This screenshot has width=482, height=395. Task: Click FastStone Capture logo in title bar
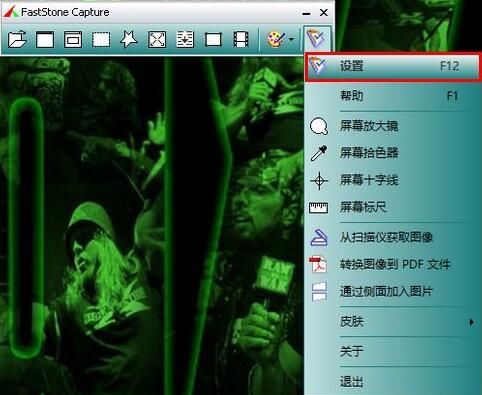click(11, 12)
